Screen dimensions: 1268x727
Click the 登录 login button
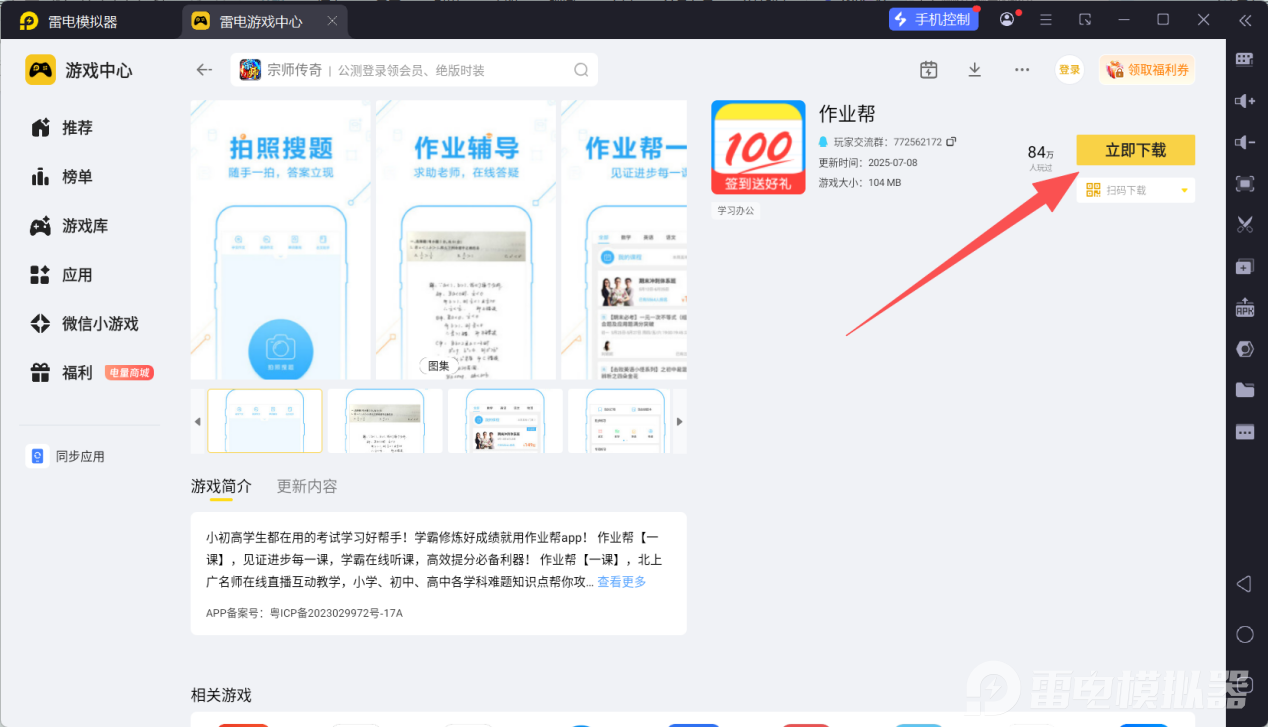pos(1070,70)
